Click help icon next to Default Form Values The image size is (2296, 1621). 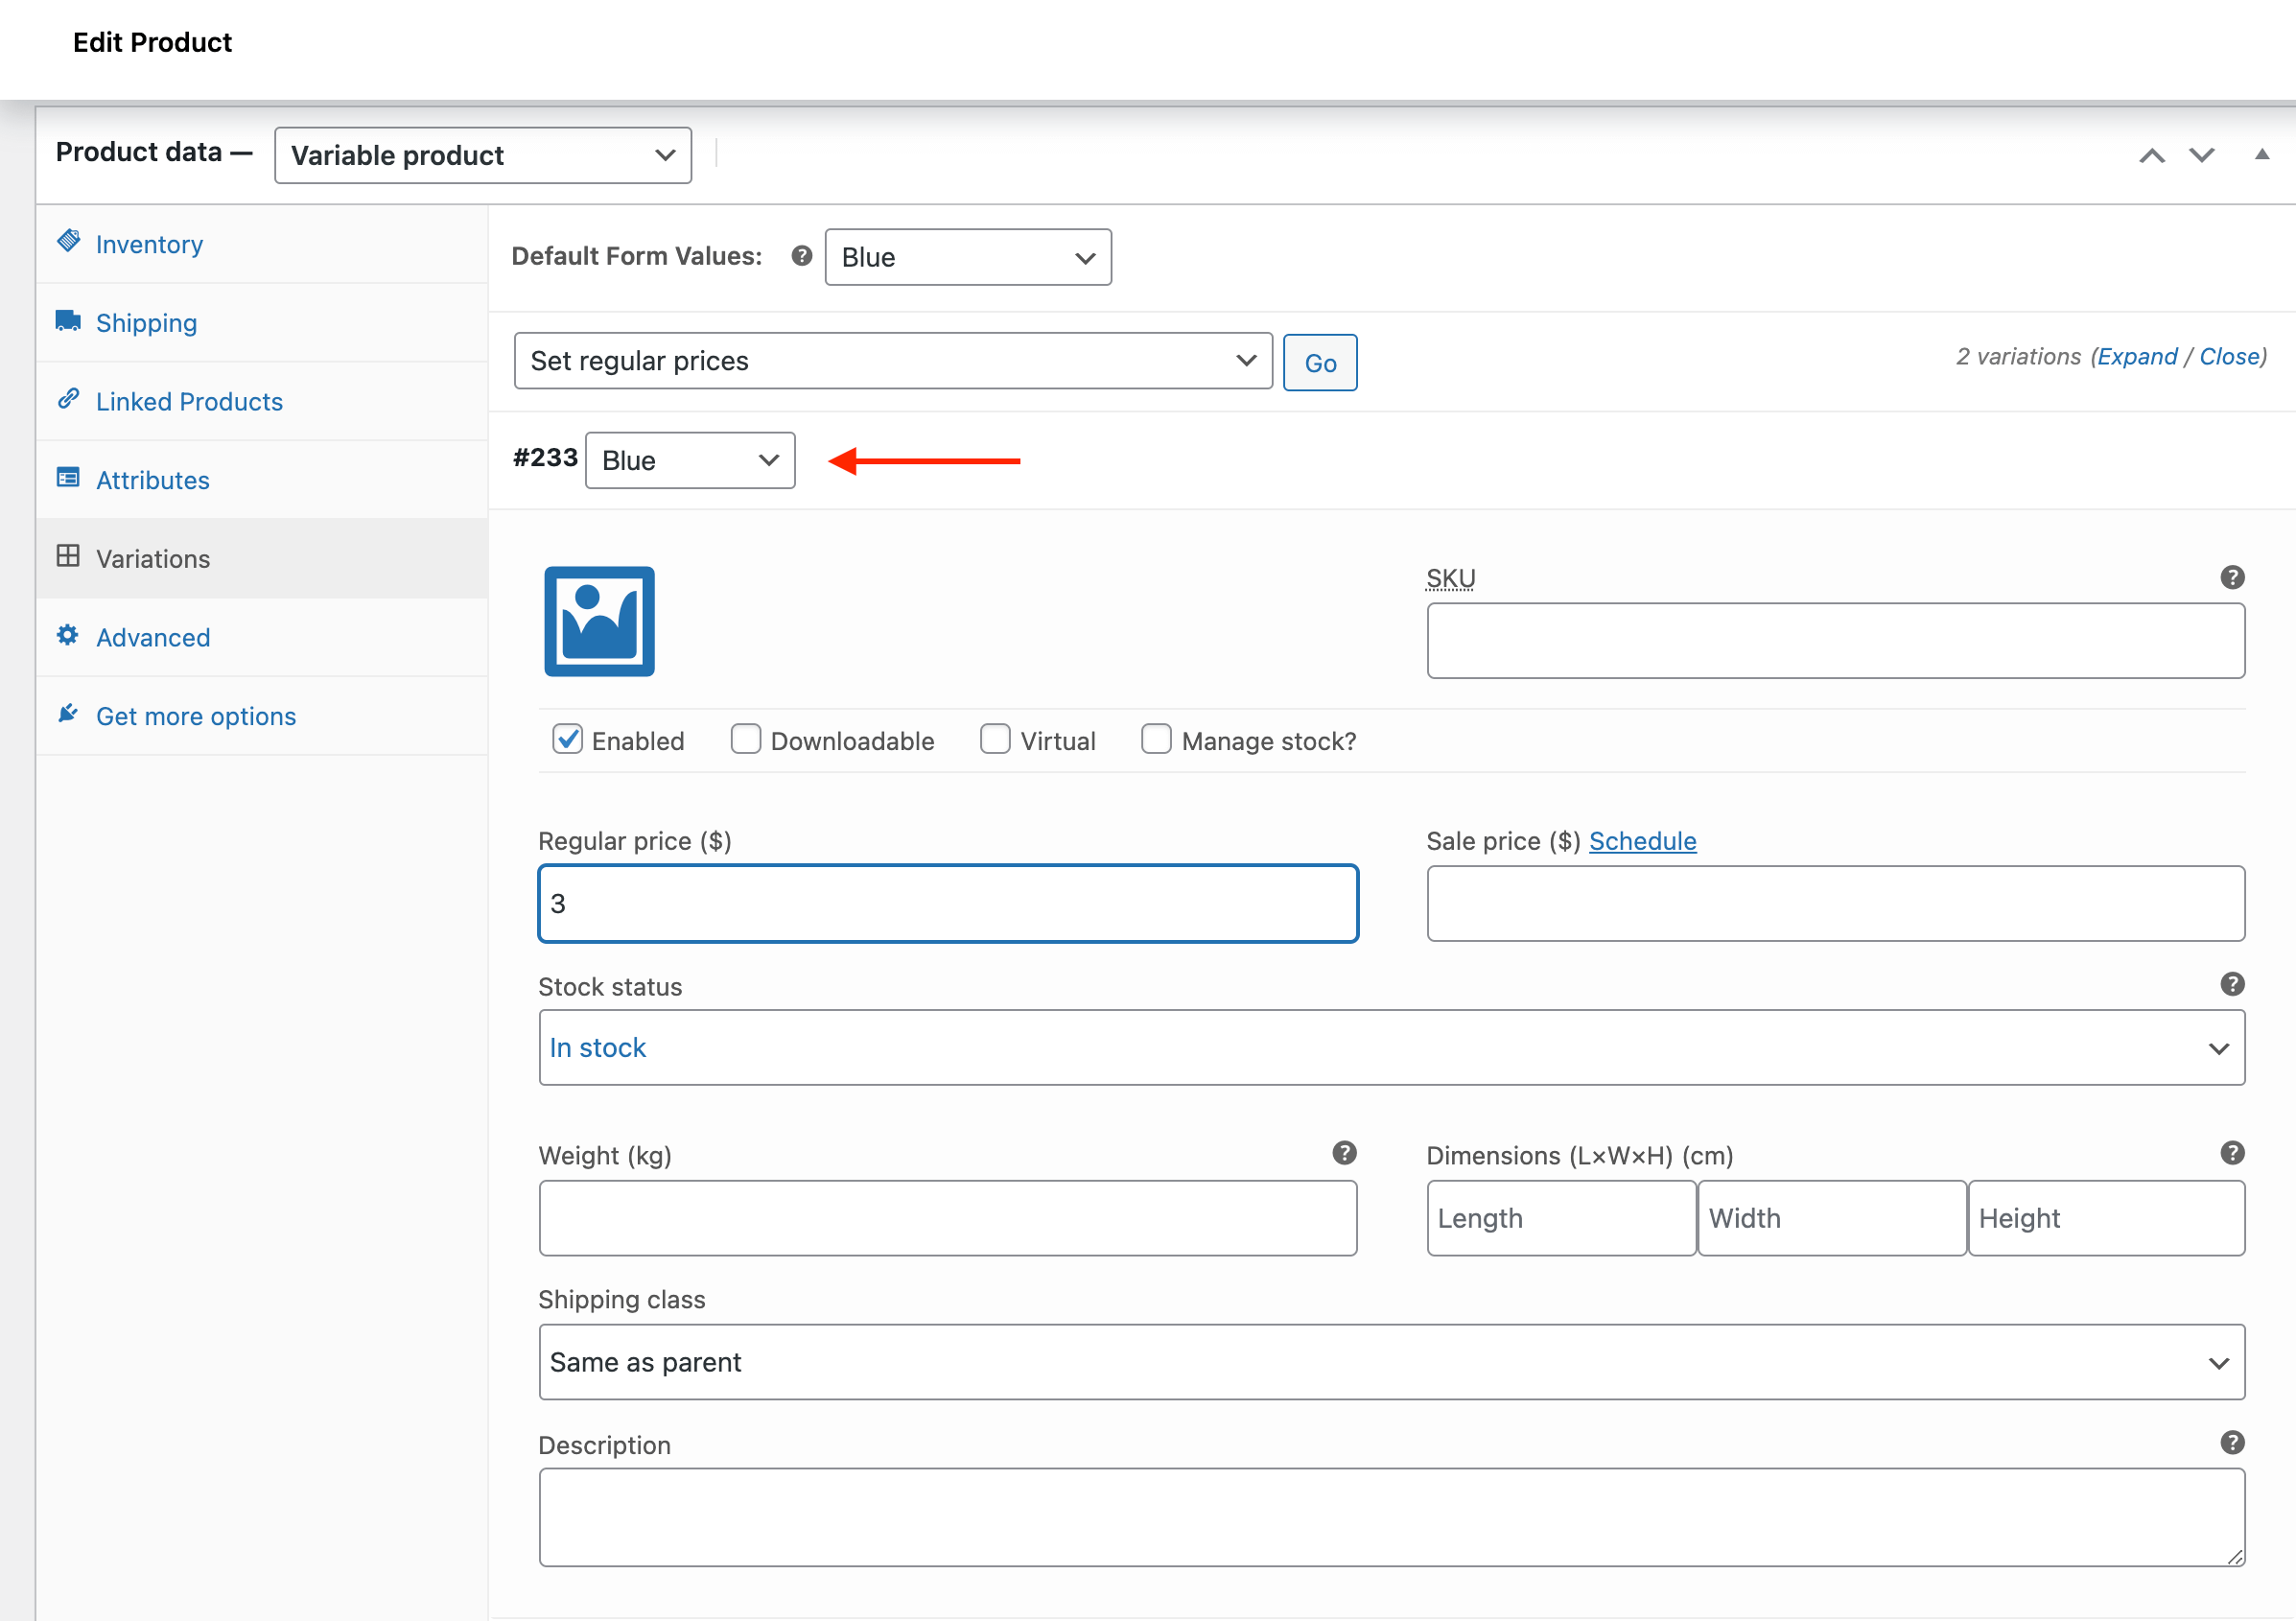coord(801,256)
